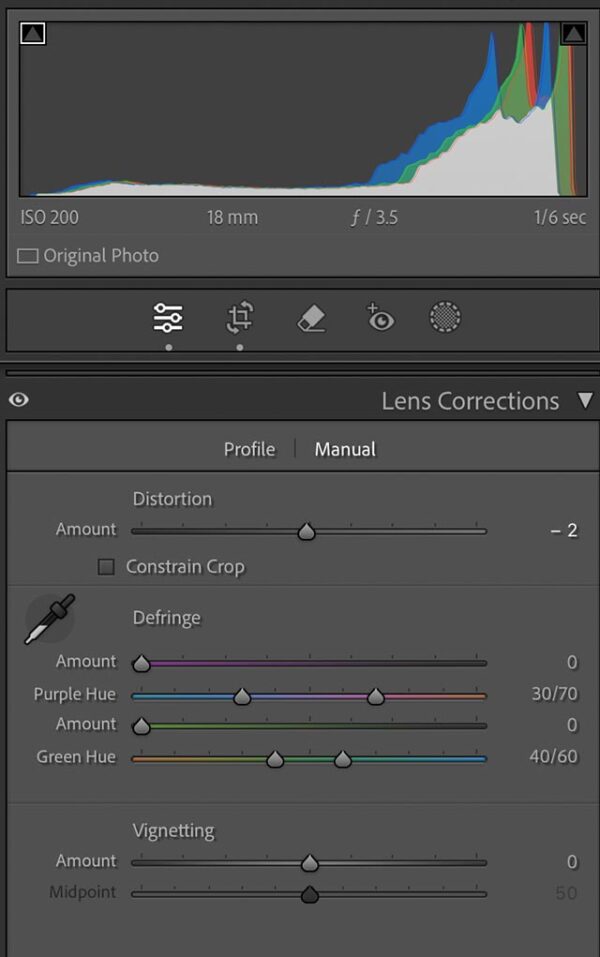Select the Edit adjustments tool
The height and width of the screenshot is (957, 600).
[168, 316]
